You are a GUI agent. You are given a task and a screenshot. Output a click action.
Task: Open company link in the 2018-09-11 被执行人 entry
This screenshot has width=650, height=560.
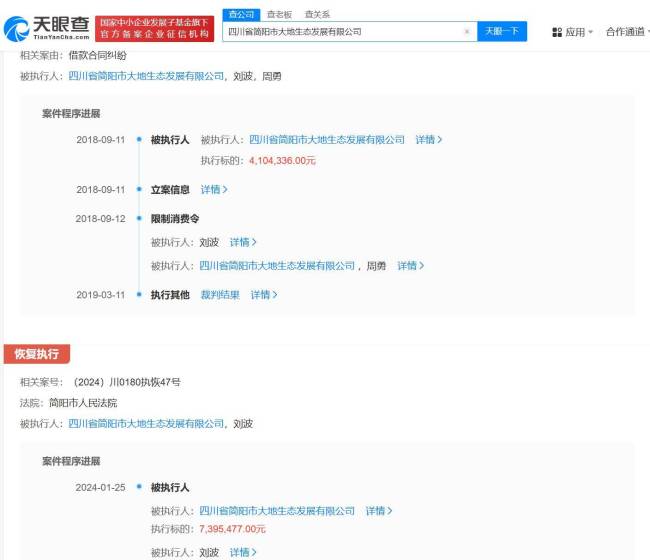point(327,140)
